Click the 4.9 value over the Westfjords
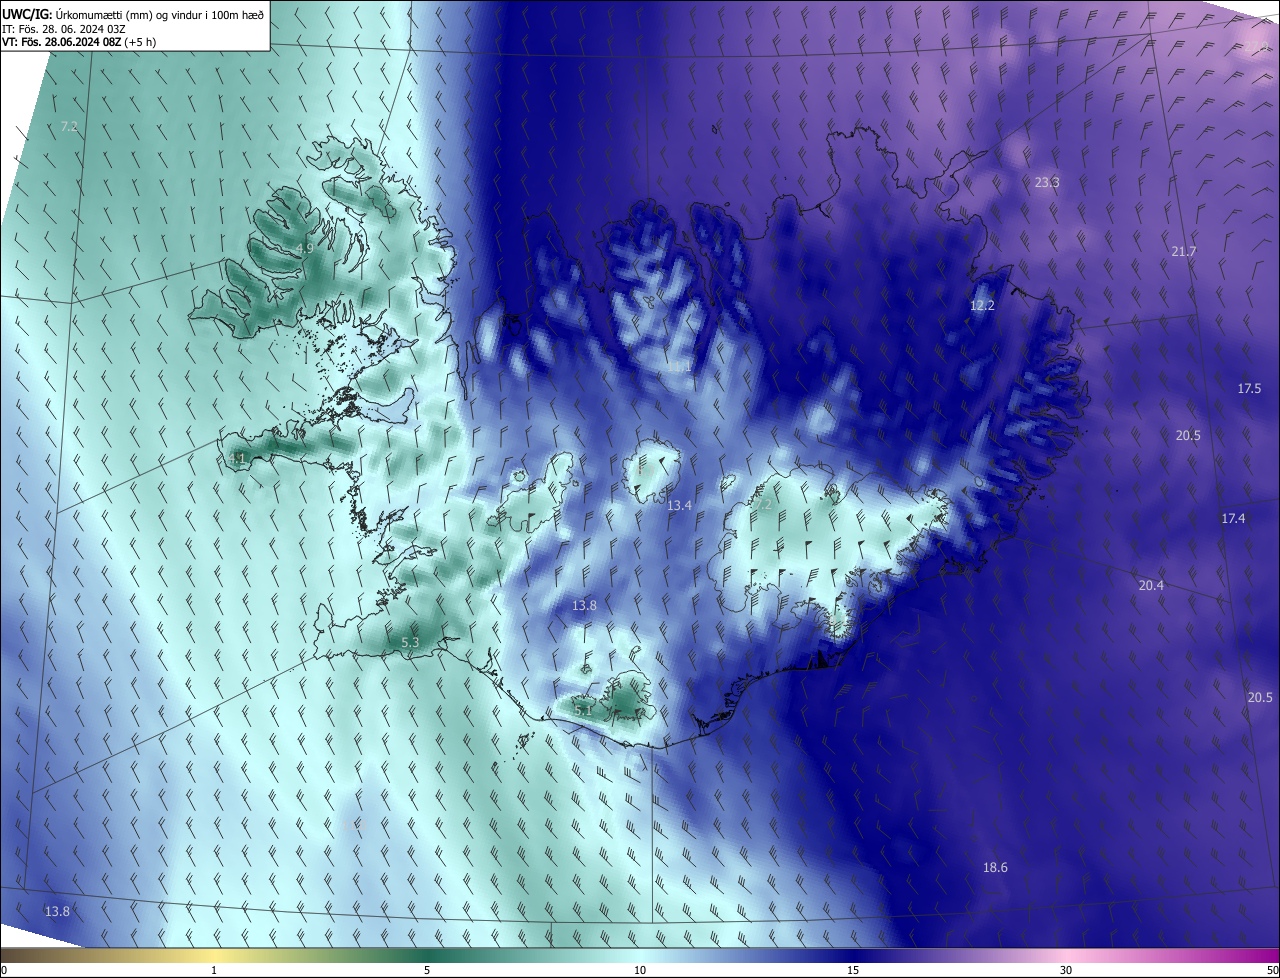1280x978 pixels. pos(306,248)
